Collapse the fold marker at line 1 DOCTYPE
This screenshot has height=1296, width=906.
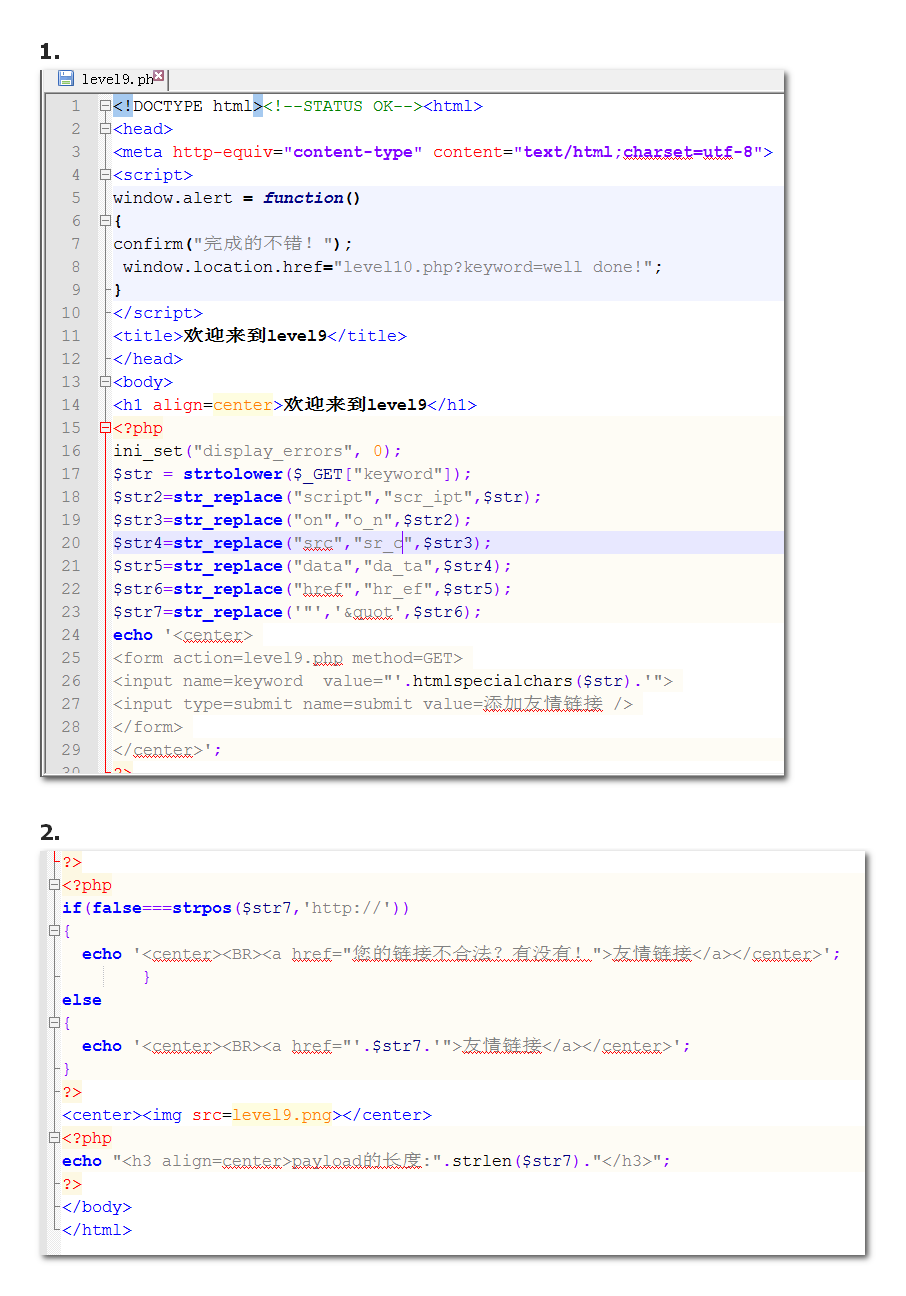(x=105, y=106)
